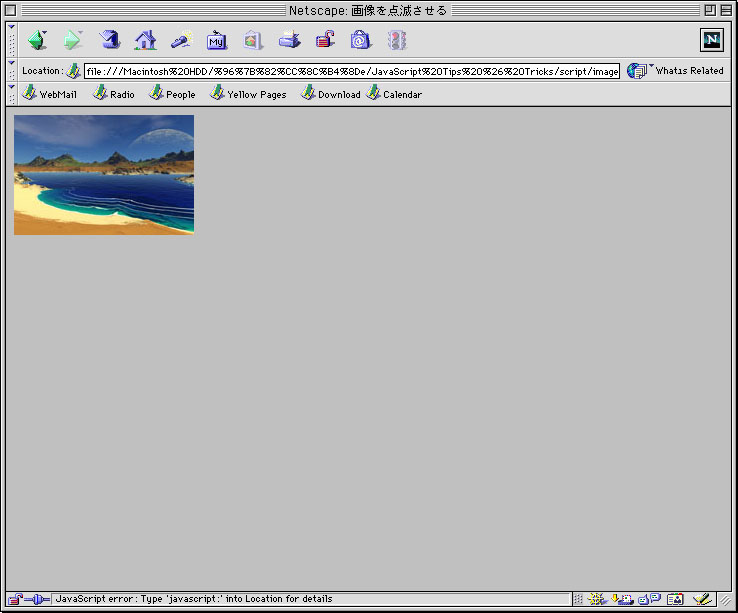Open the Mail inbox component bar icon
Image resolution: width=738 pixels, height=613 pixels.
(x=622, y=599)
